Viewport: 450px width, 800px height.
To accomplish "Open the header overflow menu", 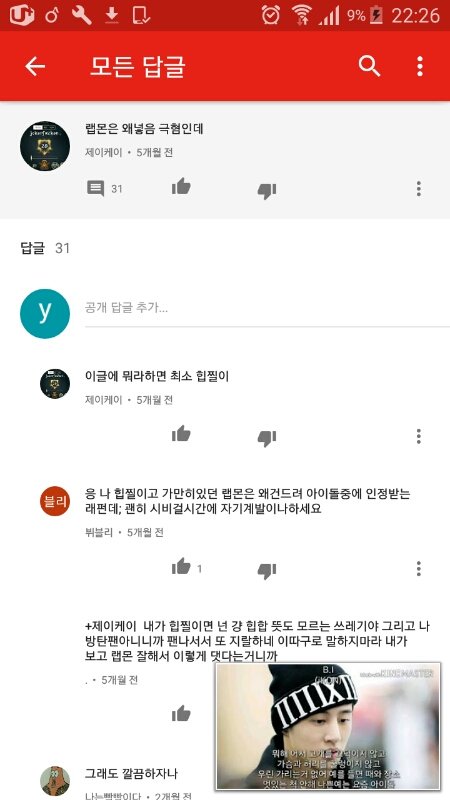I will [419, 66].
